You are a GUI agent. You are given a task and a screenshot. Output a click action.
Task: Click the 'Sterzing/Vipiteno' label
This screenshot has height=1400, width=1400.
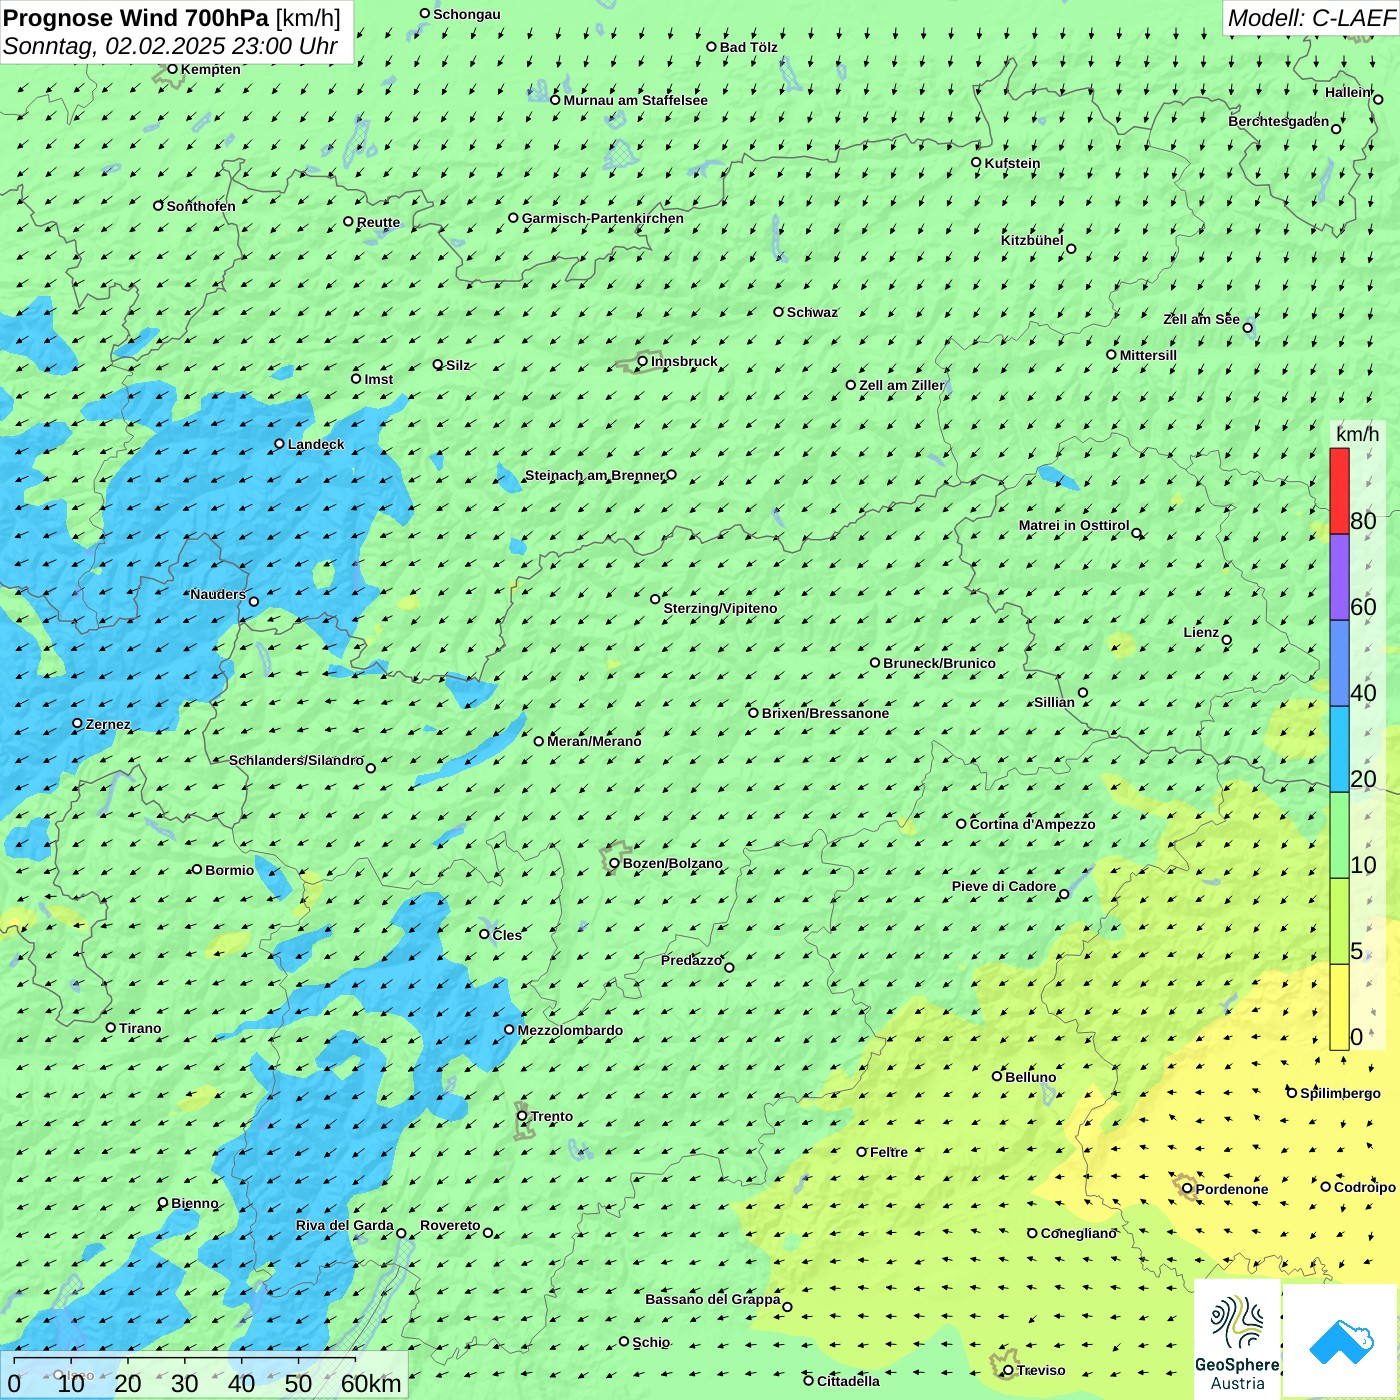click(x=720, y=608)
